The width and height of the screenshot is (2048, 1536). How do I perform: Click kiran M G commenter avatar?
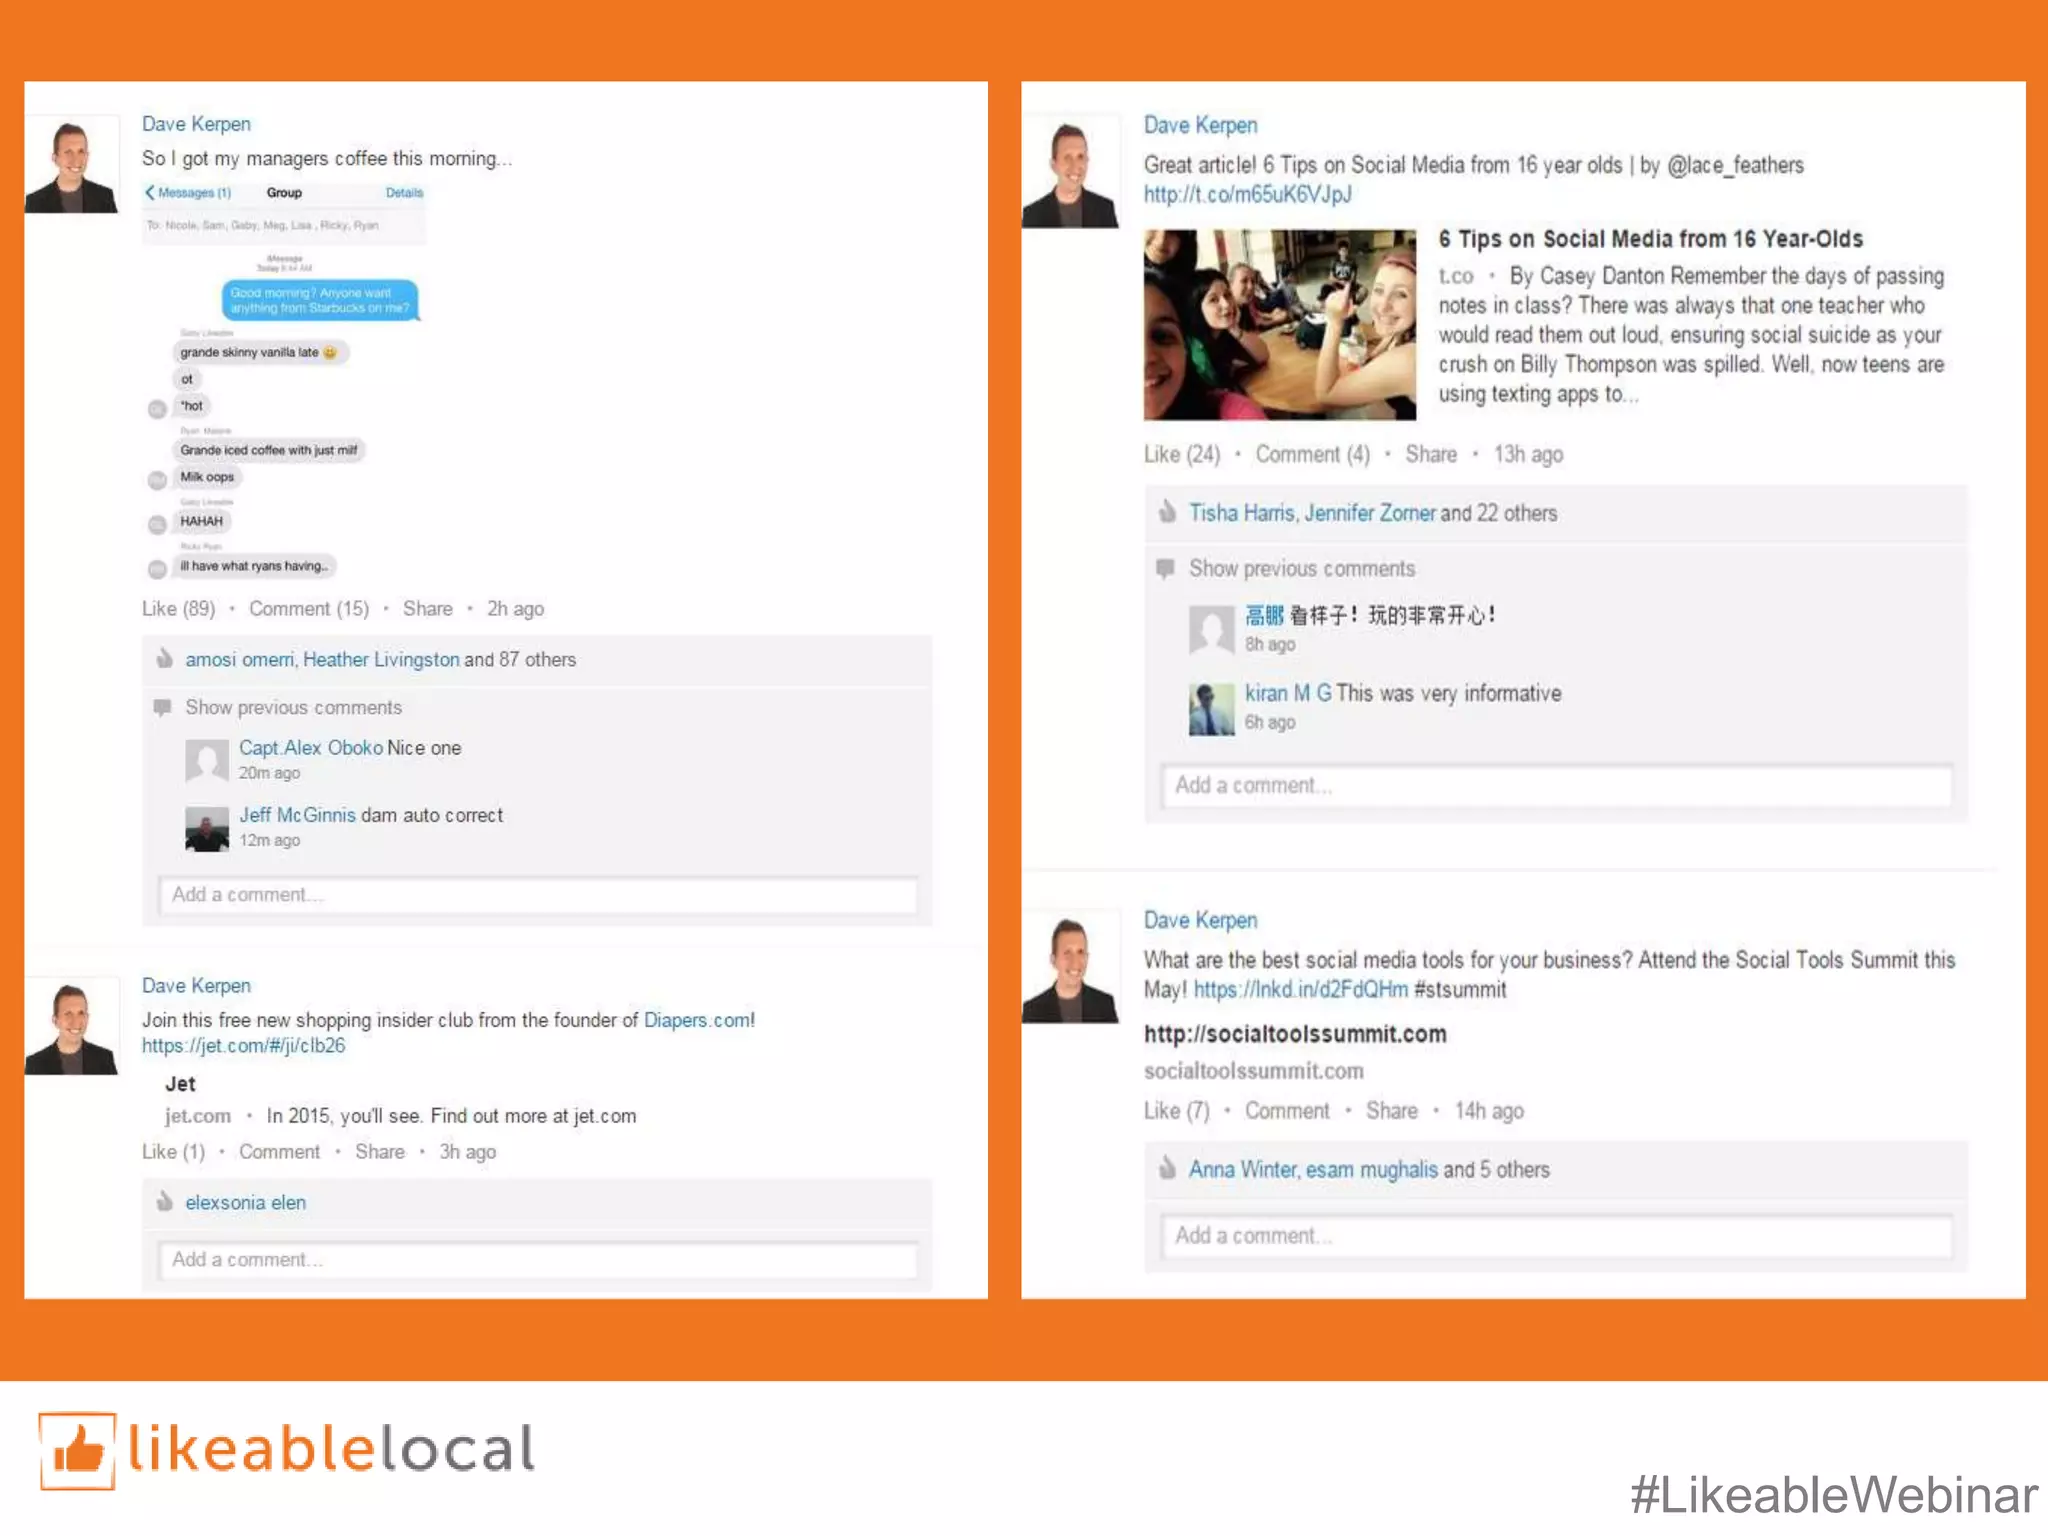(1211, 709)
